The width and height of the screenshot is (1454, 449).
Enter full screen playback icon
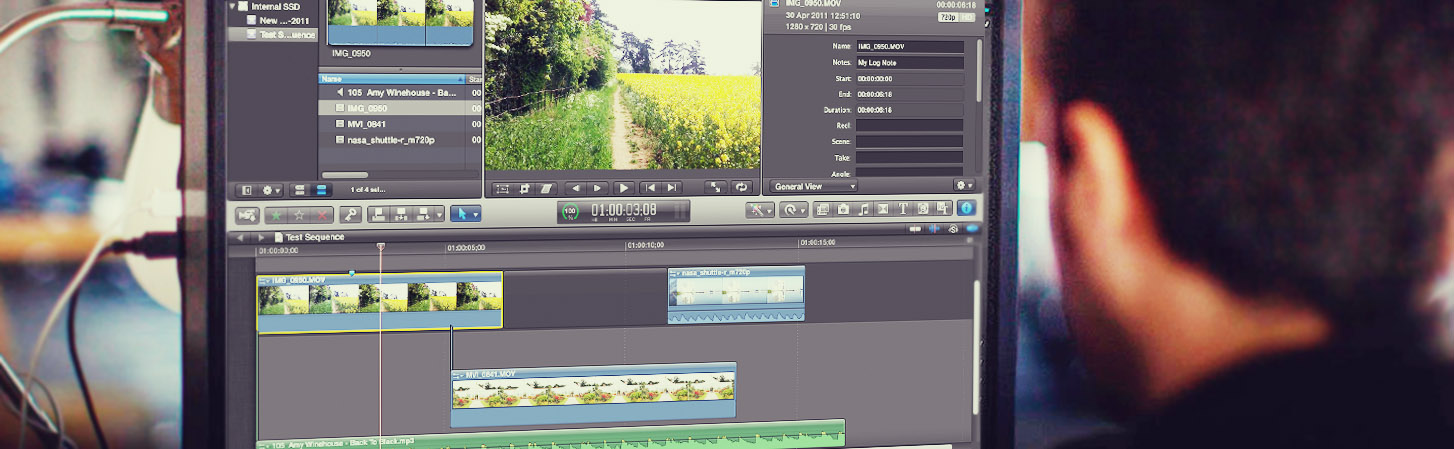click(716, 187)
